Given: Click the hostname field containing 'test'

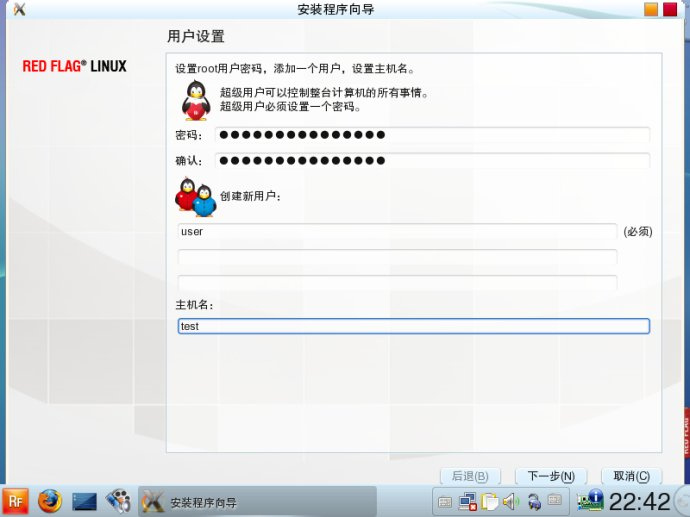Looking at the screenshot, I should click(412, 326).
